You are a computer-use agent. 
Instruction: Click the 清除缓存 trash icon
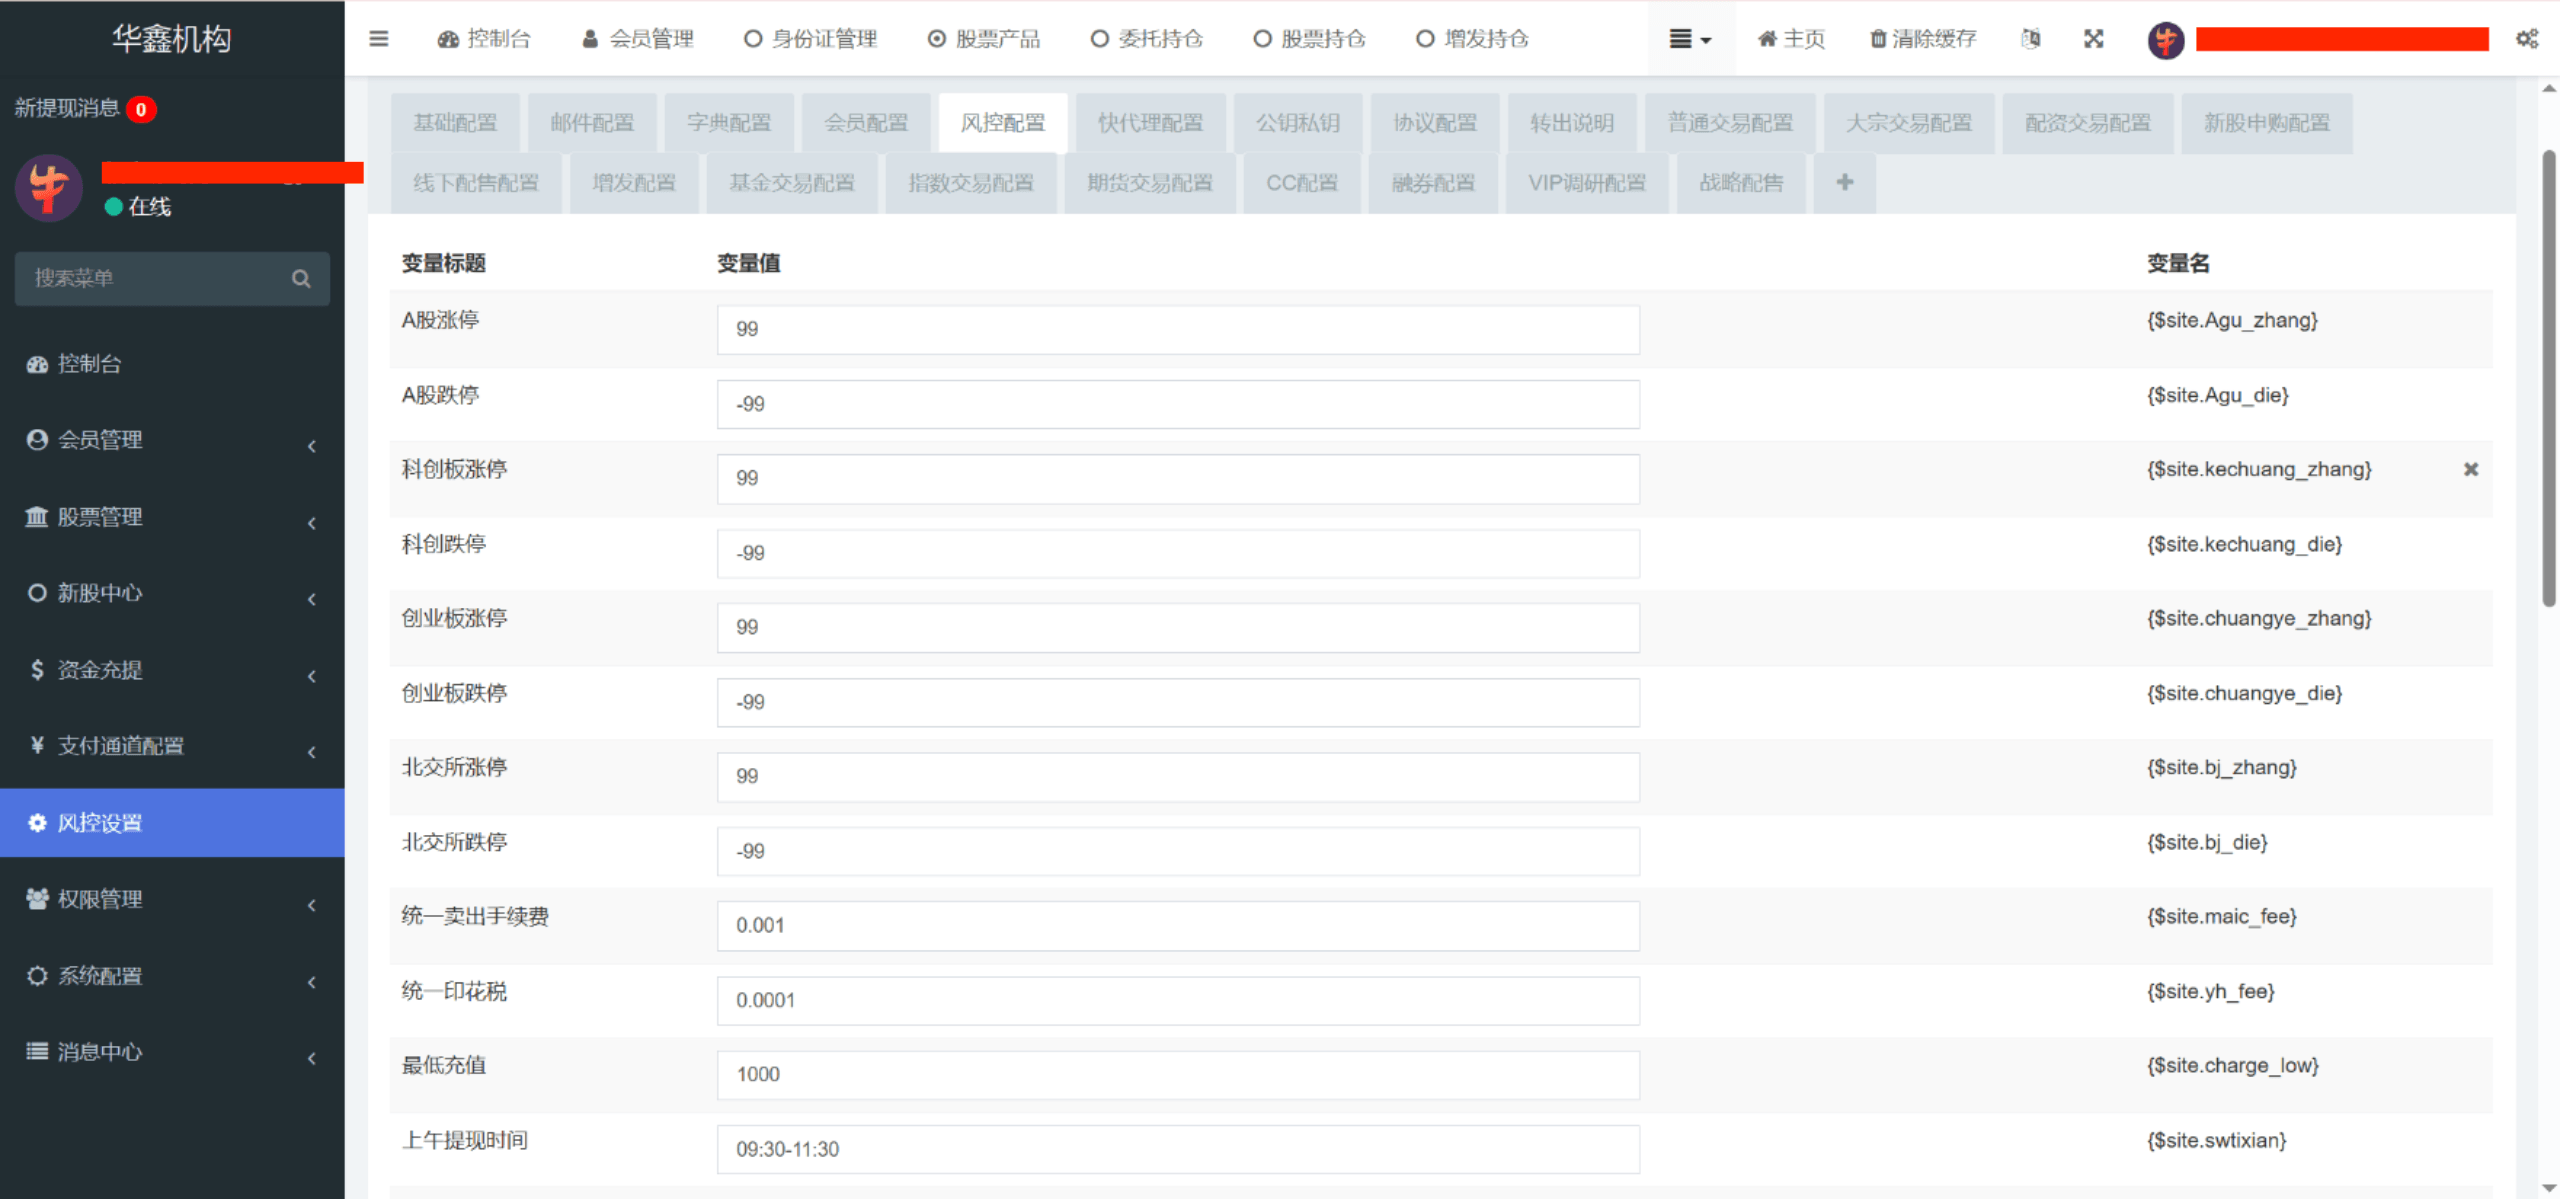click(x=1878, y=38)
